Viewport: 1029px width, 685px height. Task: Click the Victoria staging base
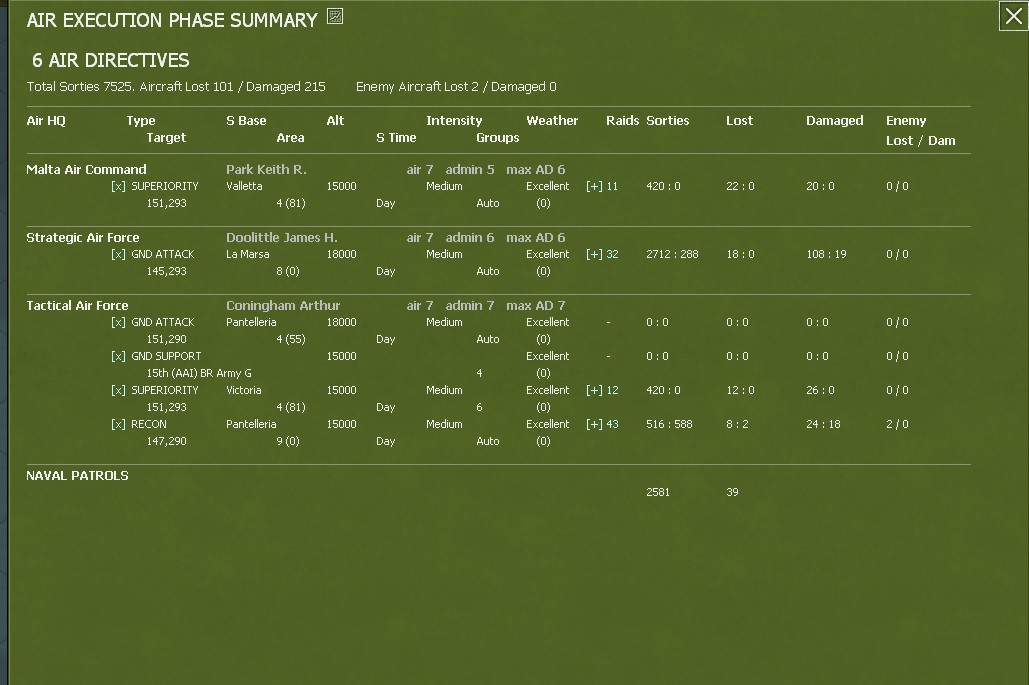pyautogui.click(x=243, y=390)
